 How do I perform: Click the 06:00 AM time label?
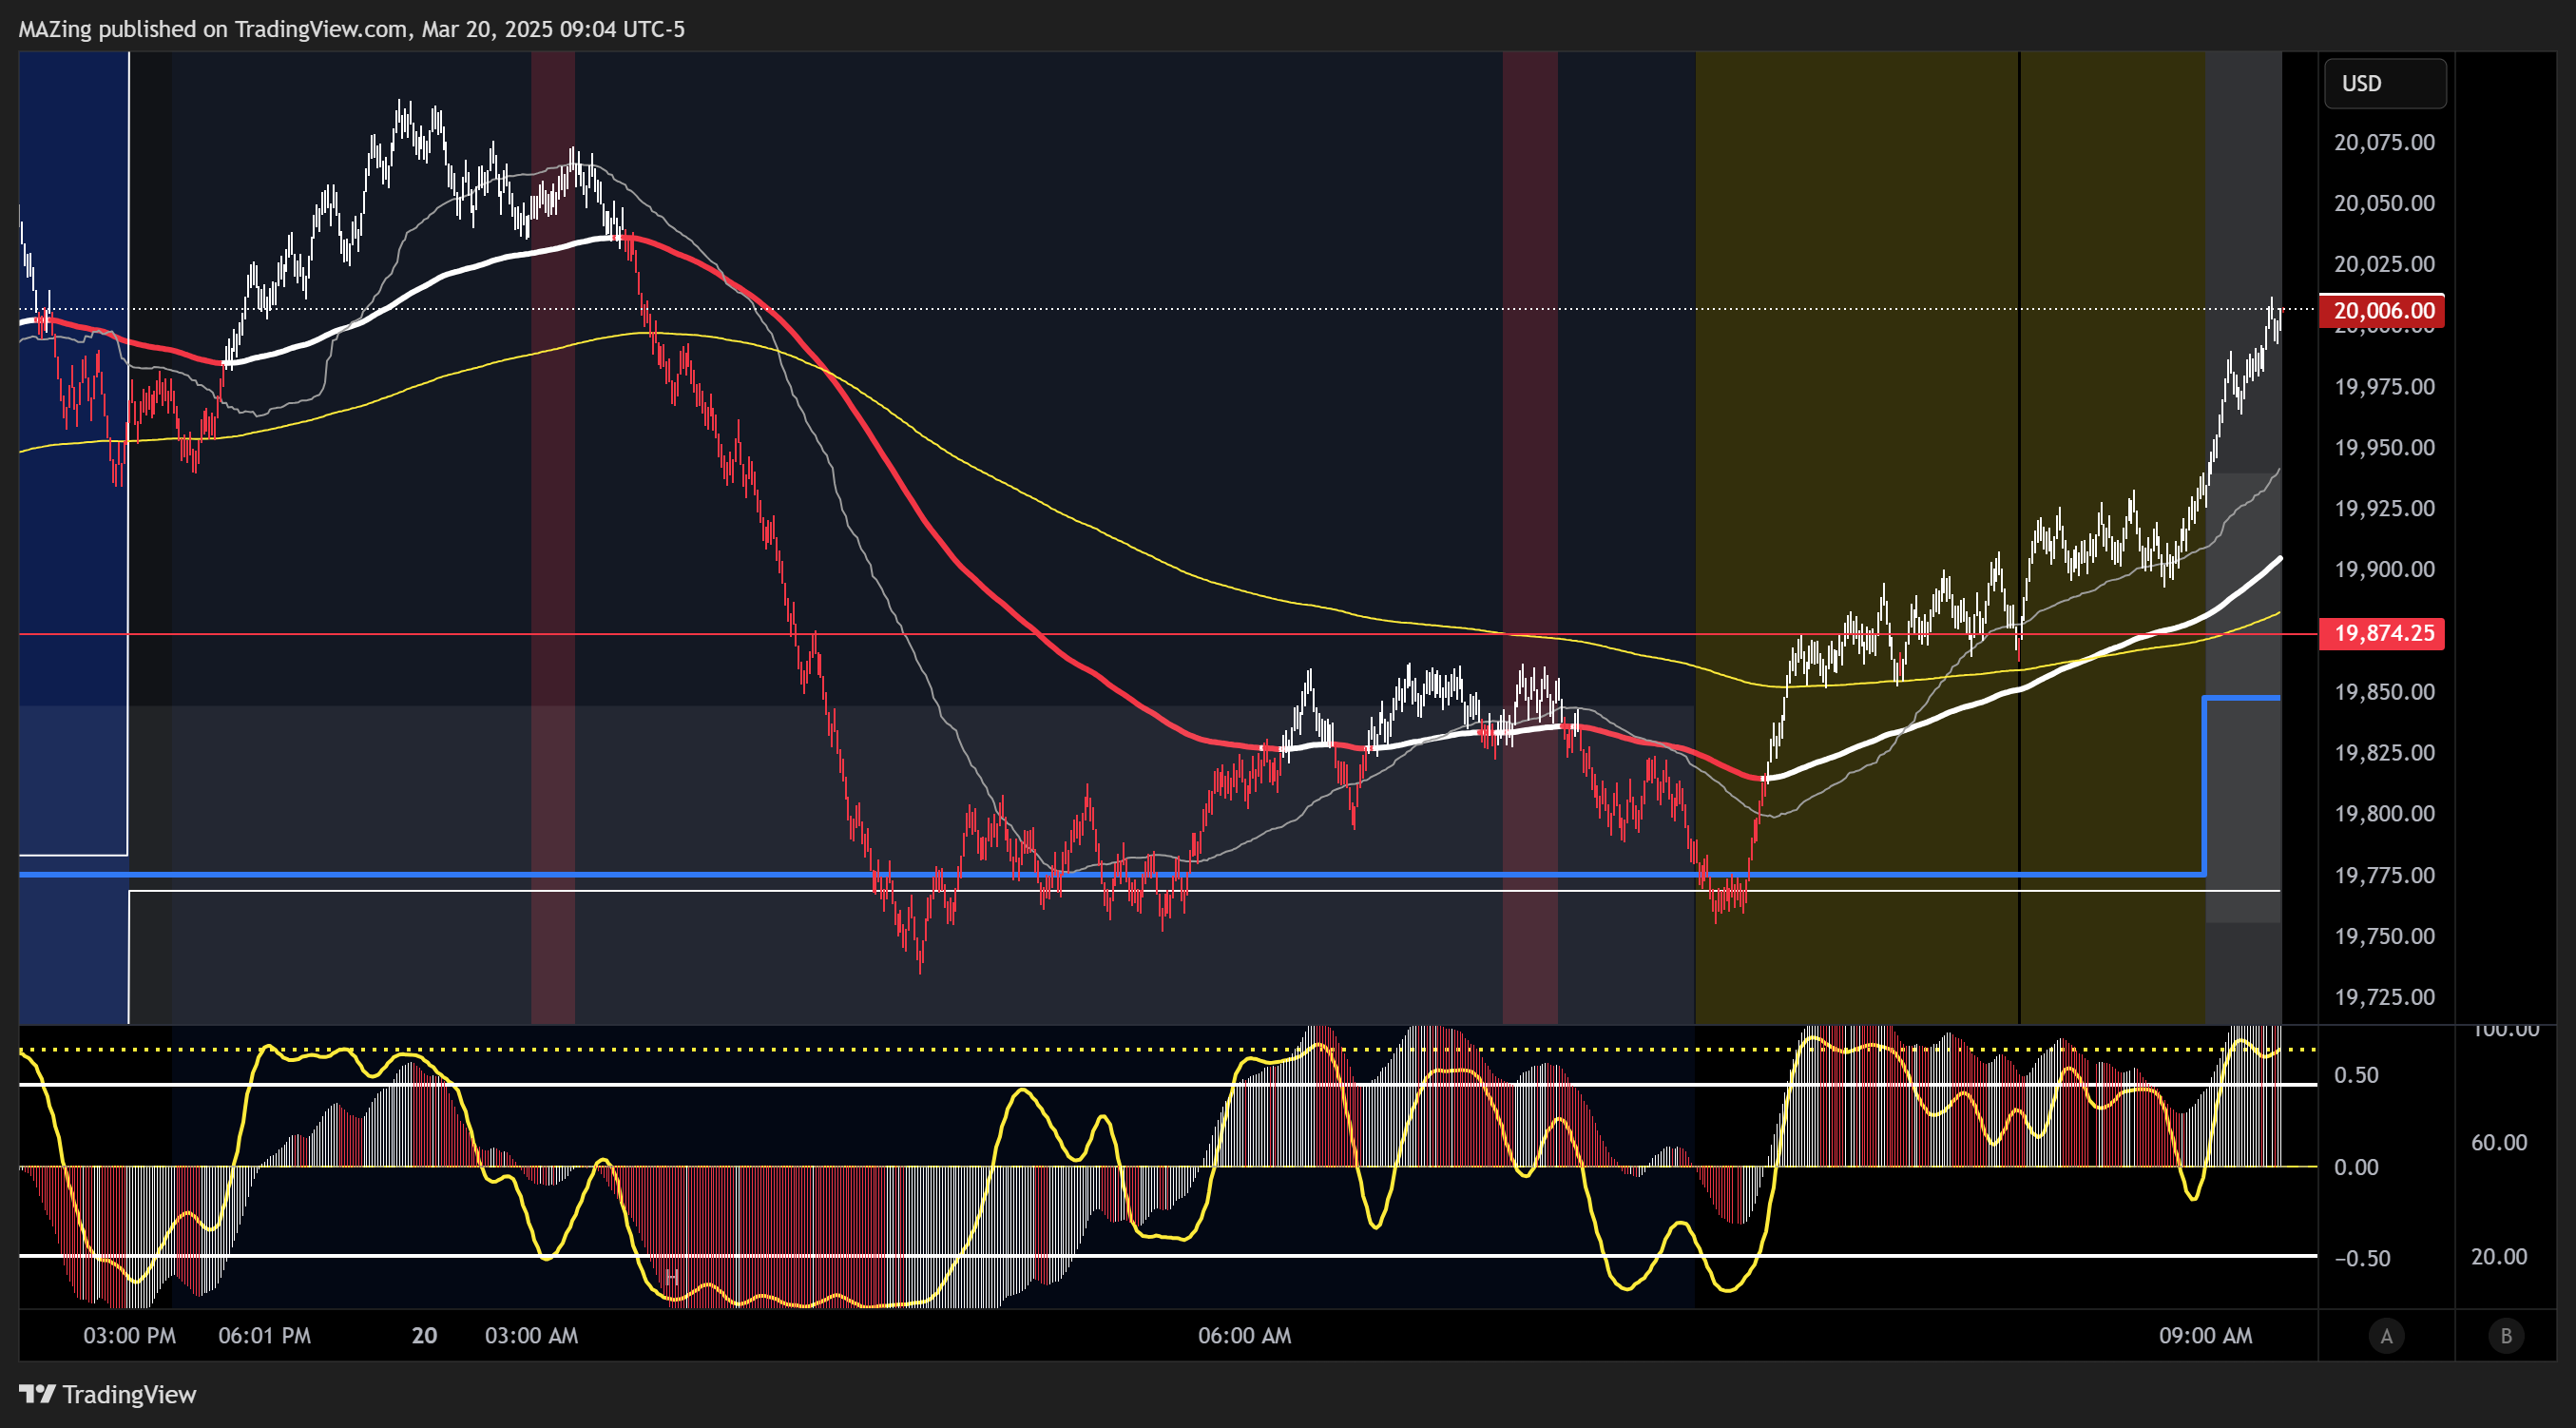[x=1244, y=1336]
